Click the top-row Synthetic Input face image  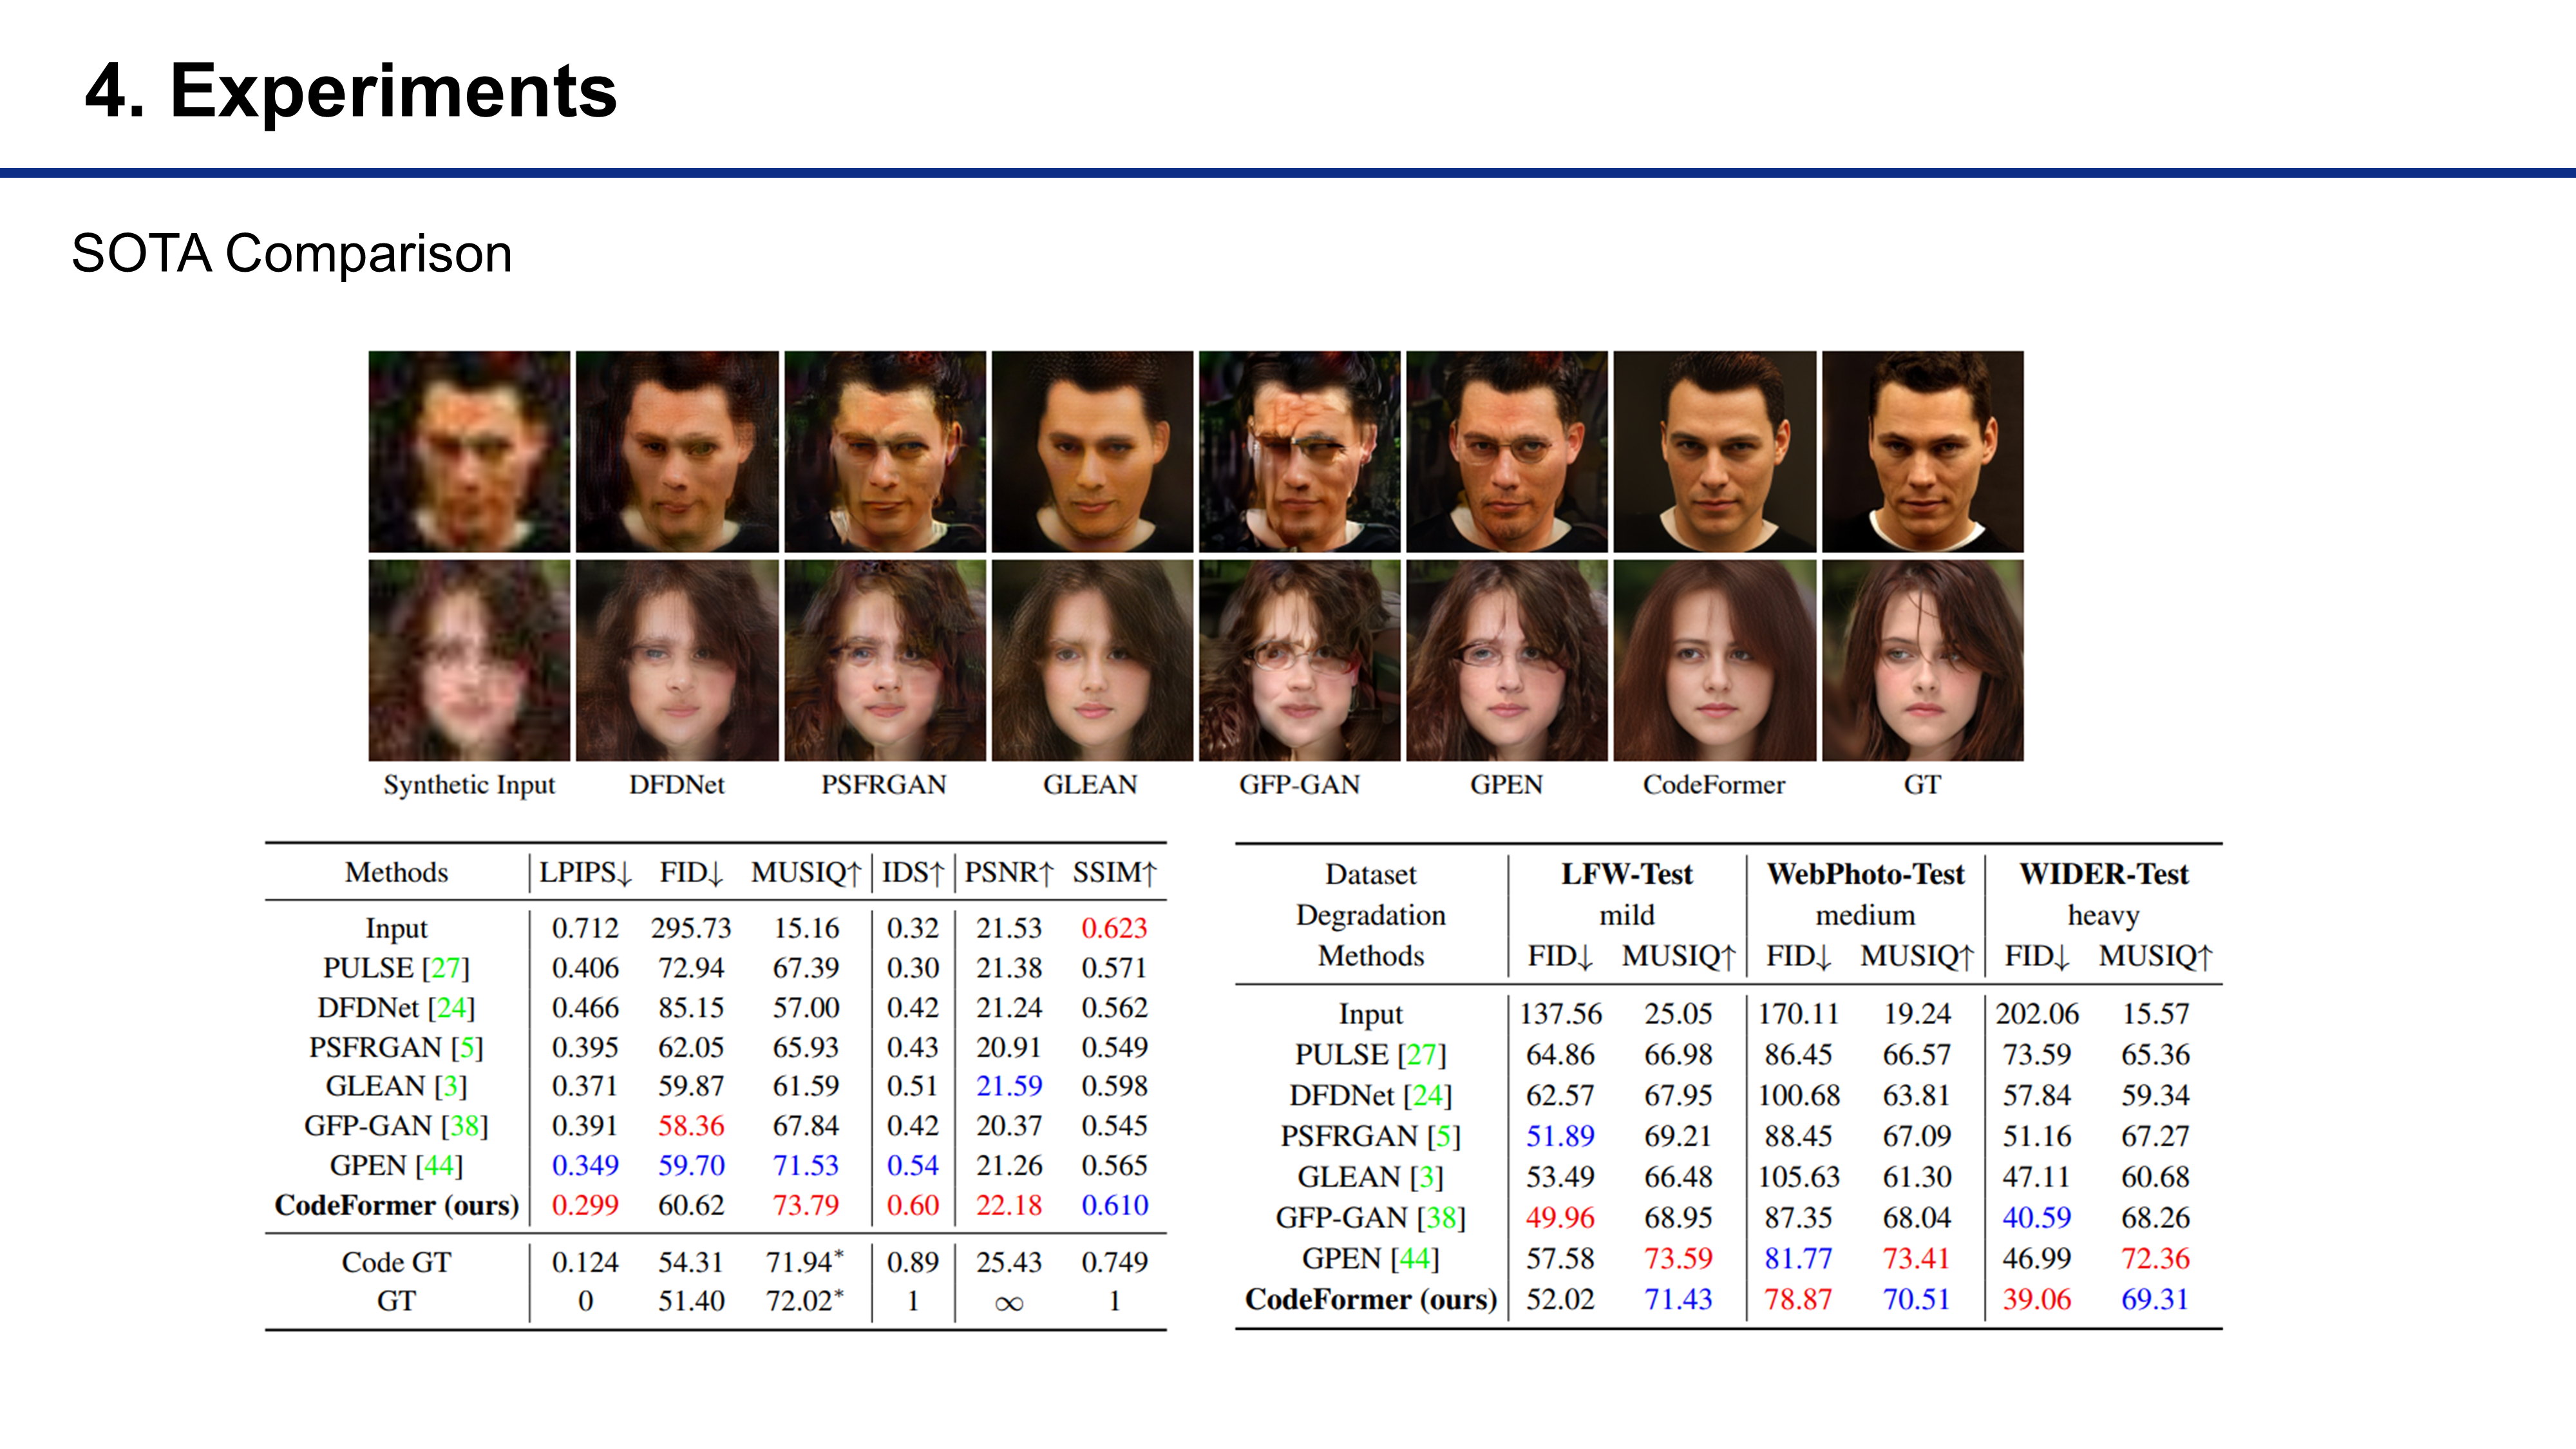point(469,451)
